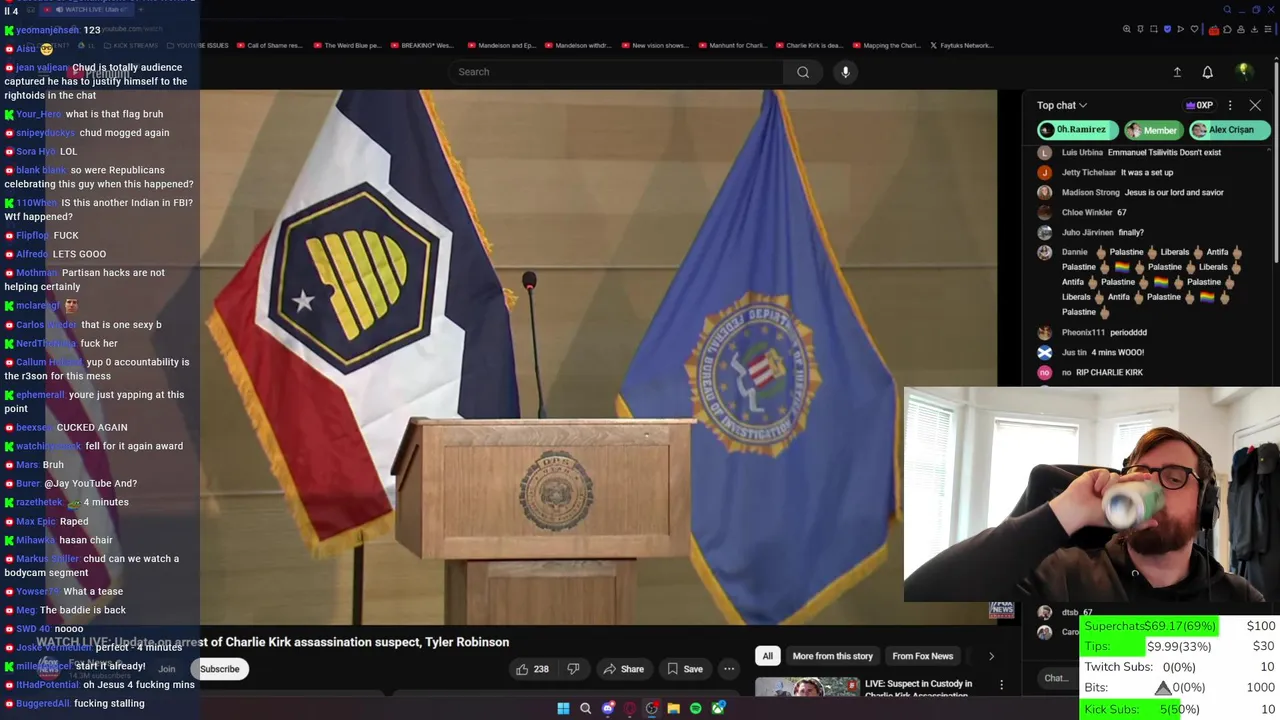Open browser downloads icon
The image size is (1280, 720).
tap(1254, 29)
